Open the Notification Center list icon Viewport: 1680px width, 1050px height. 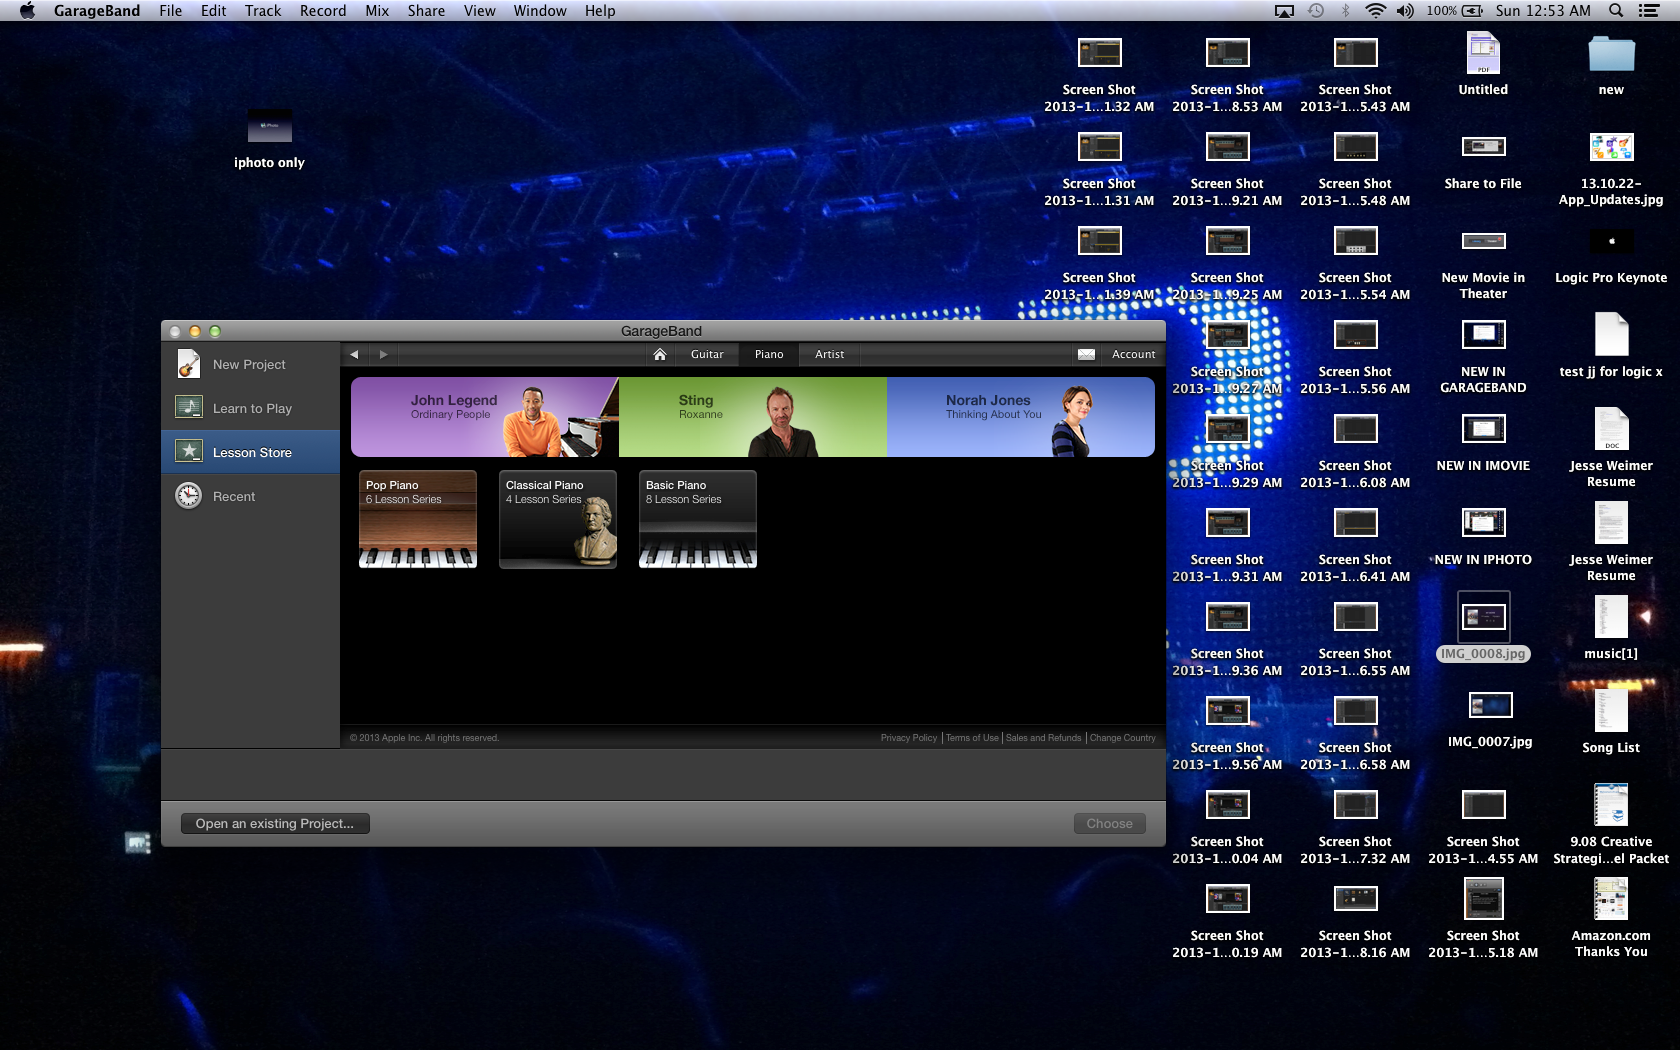[1649, 10]
